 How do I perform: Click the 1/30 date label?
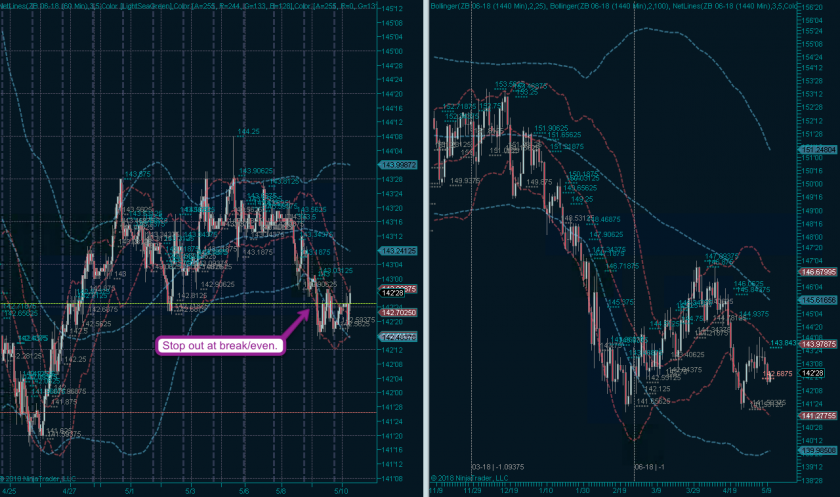click(582, 490)
